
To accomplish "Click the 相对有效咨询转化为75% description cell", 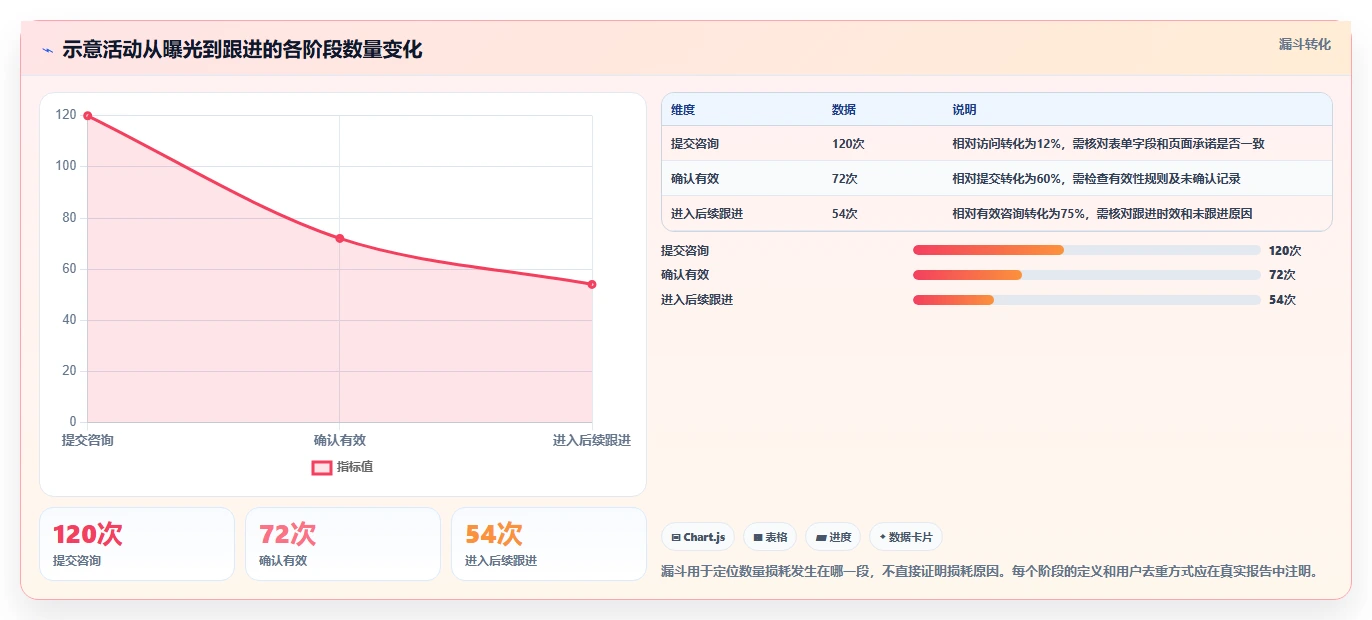I will (1102, 214).
